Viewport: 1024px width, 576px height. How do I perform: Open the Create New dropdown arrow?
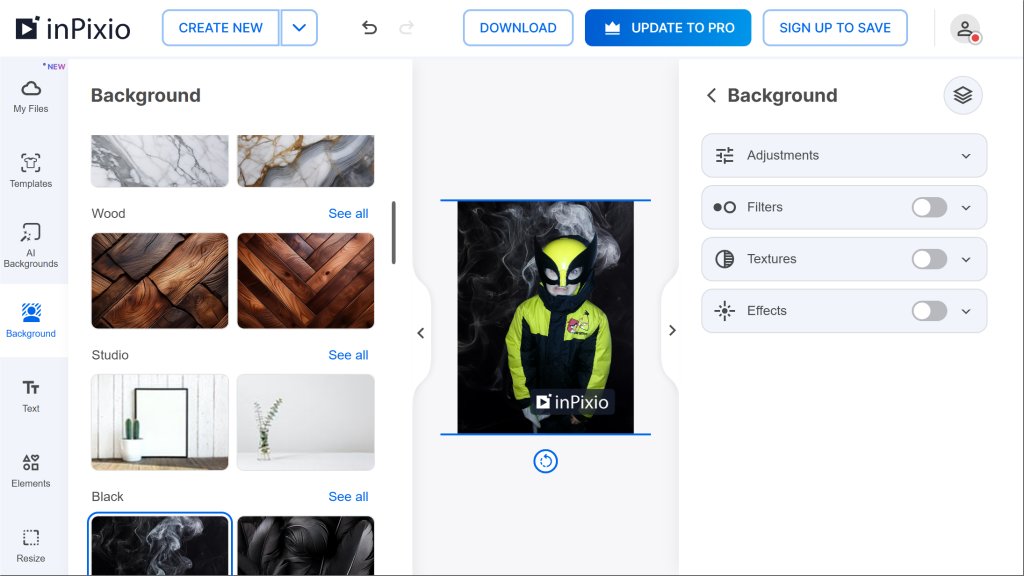(x=299, y=27)
